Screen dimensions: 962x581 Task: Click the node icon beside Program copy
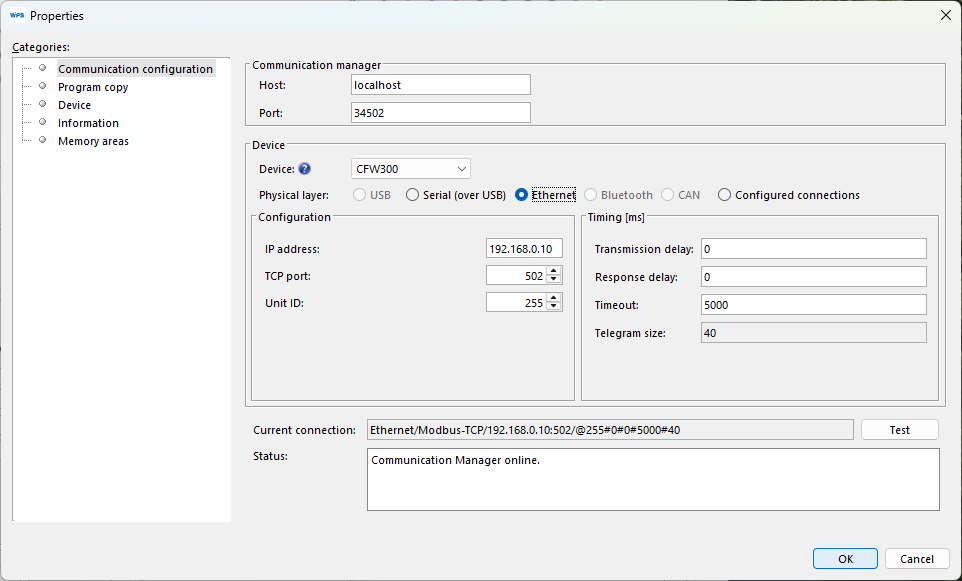point(41,87)
